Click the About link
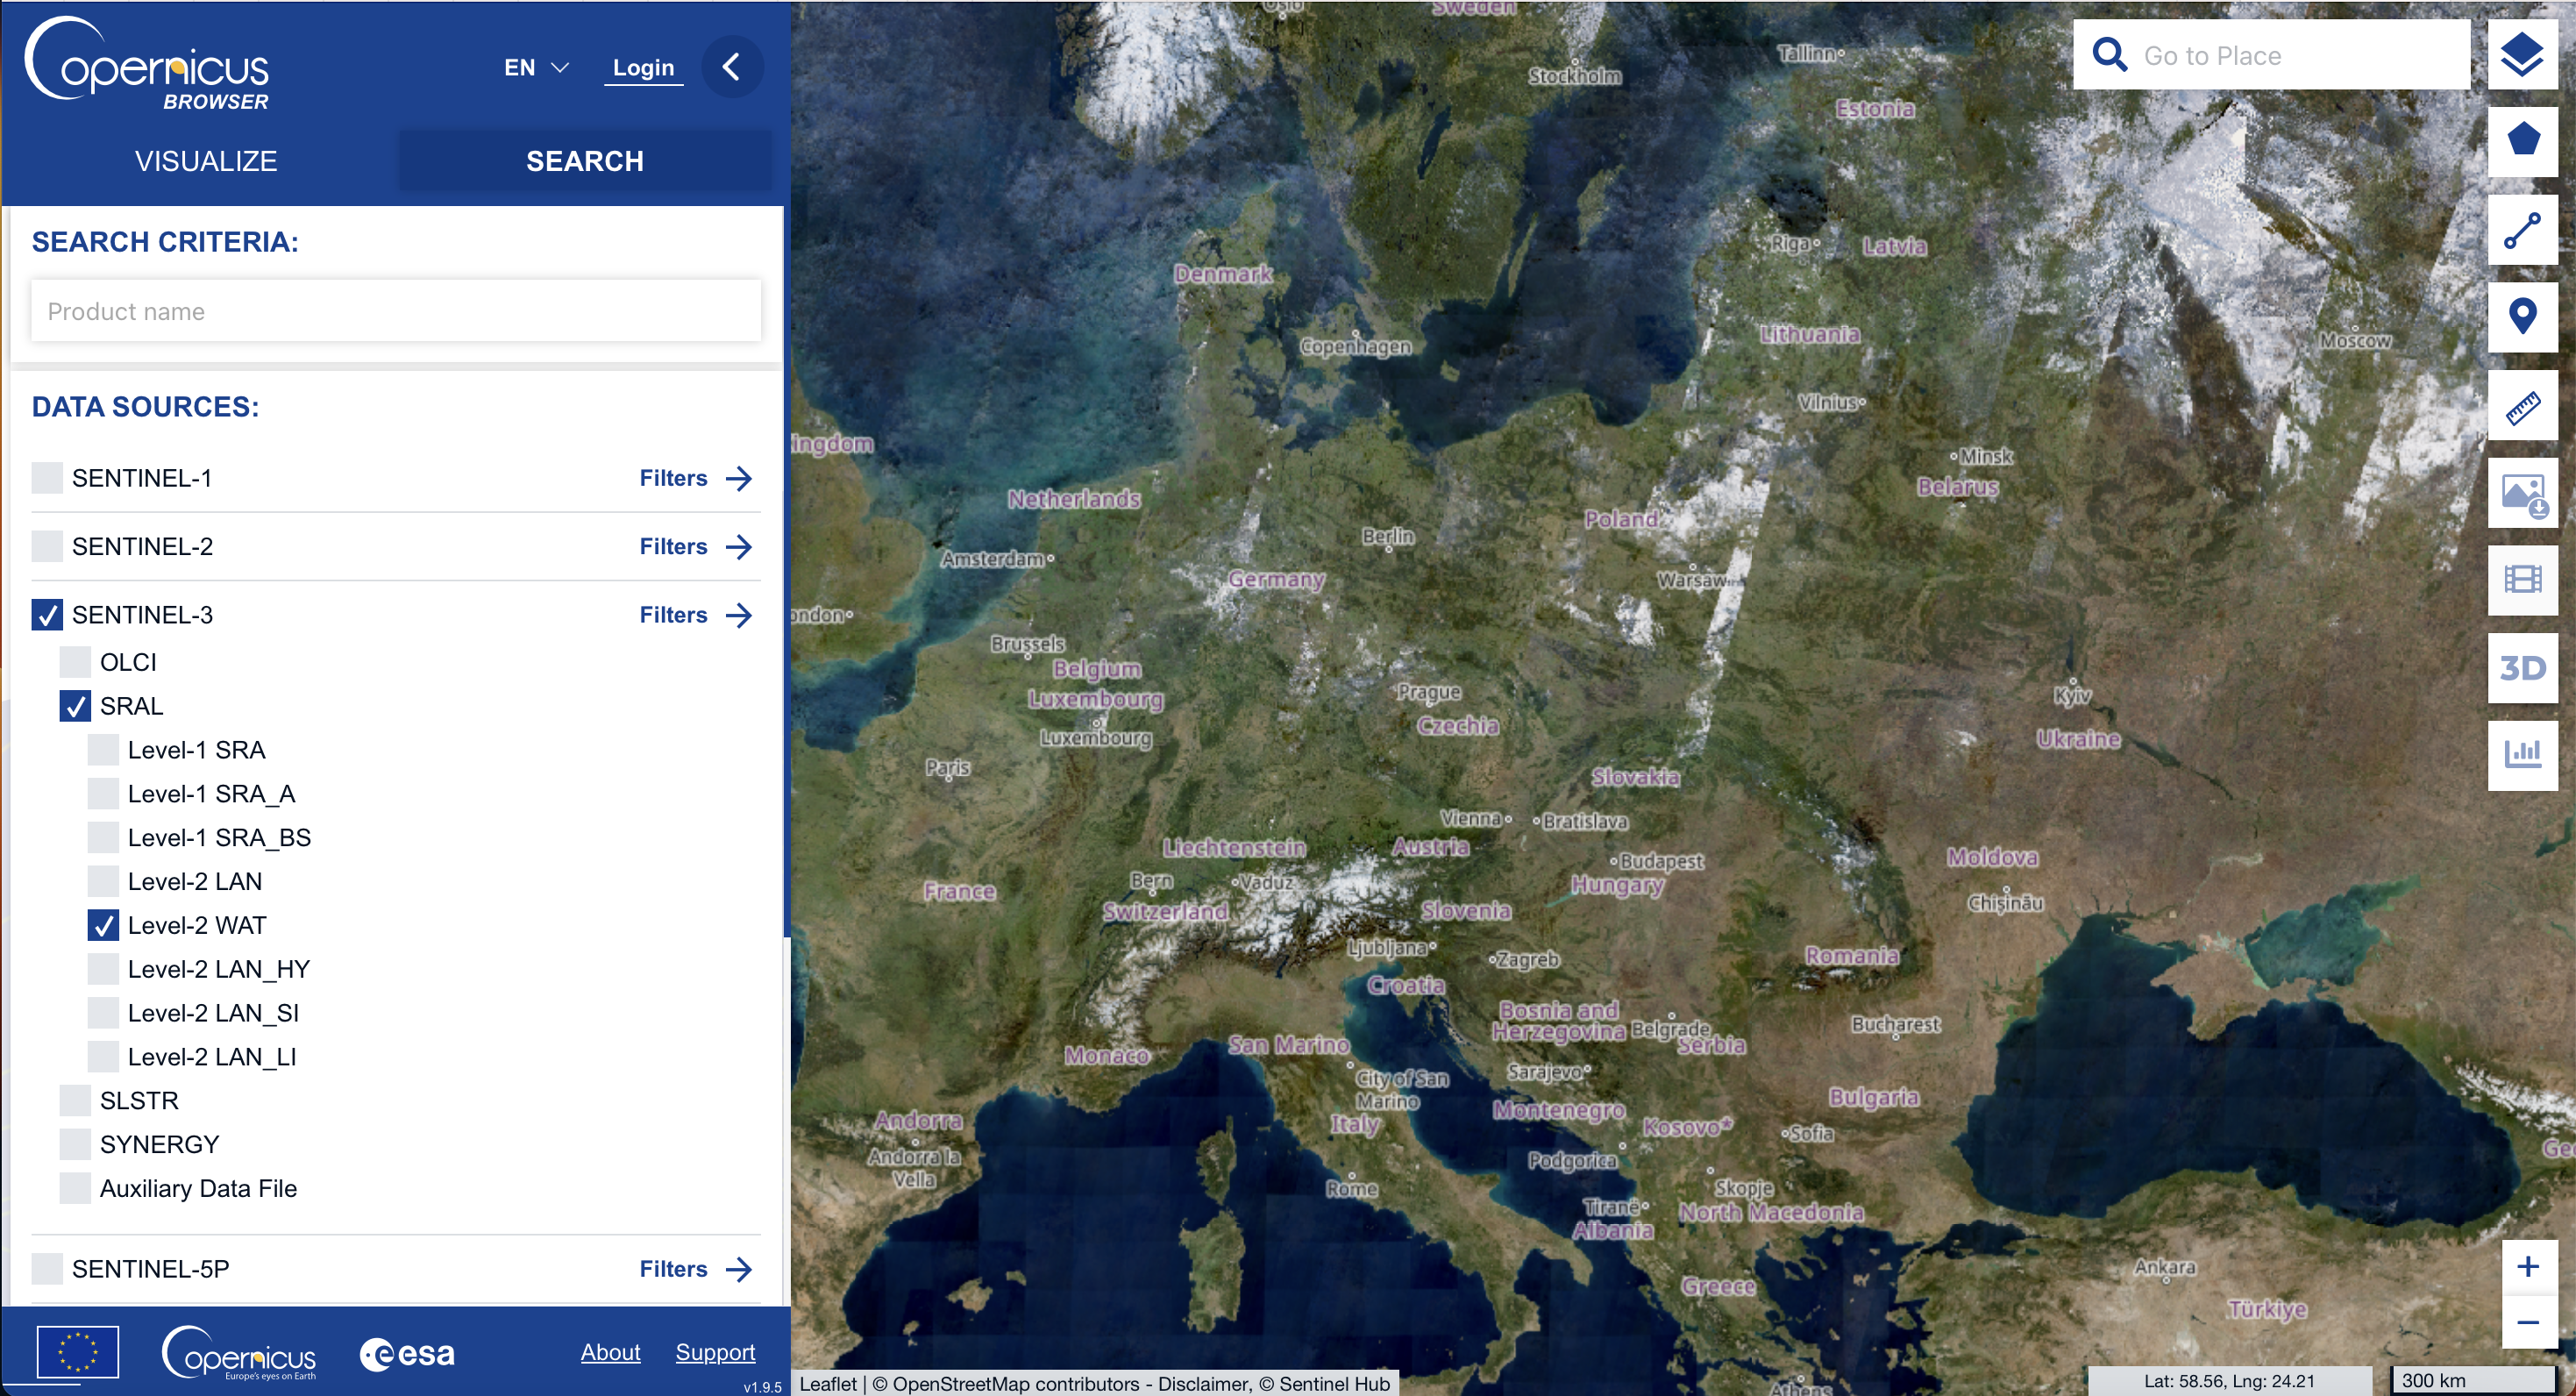 610,1353
